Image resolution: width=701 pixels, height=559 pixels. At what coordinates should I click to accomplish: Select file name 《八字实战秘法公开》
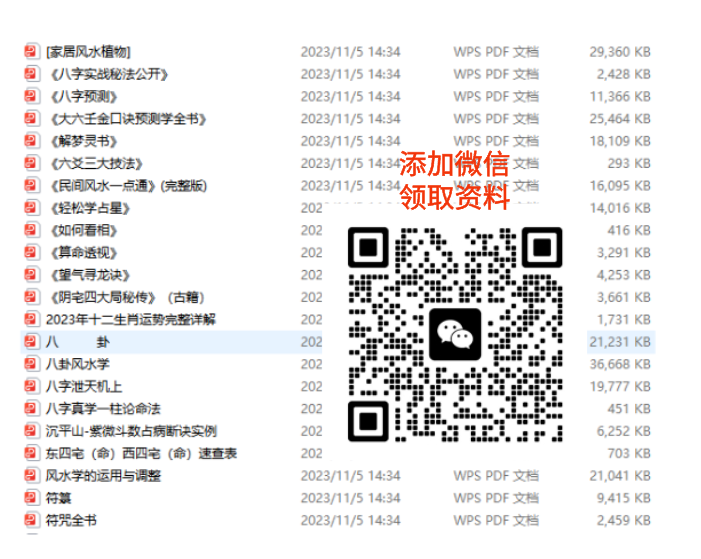click(109, 74)
